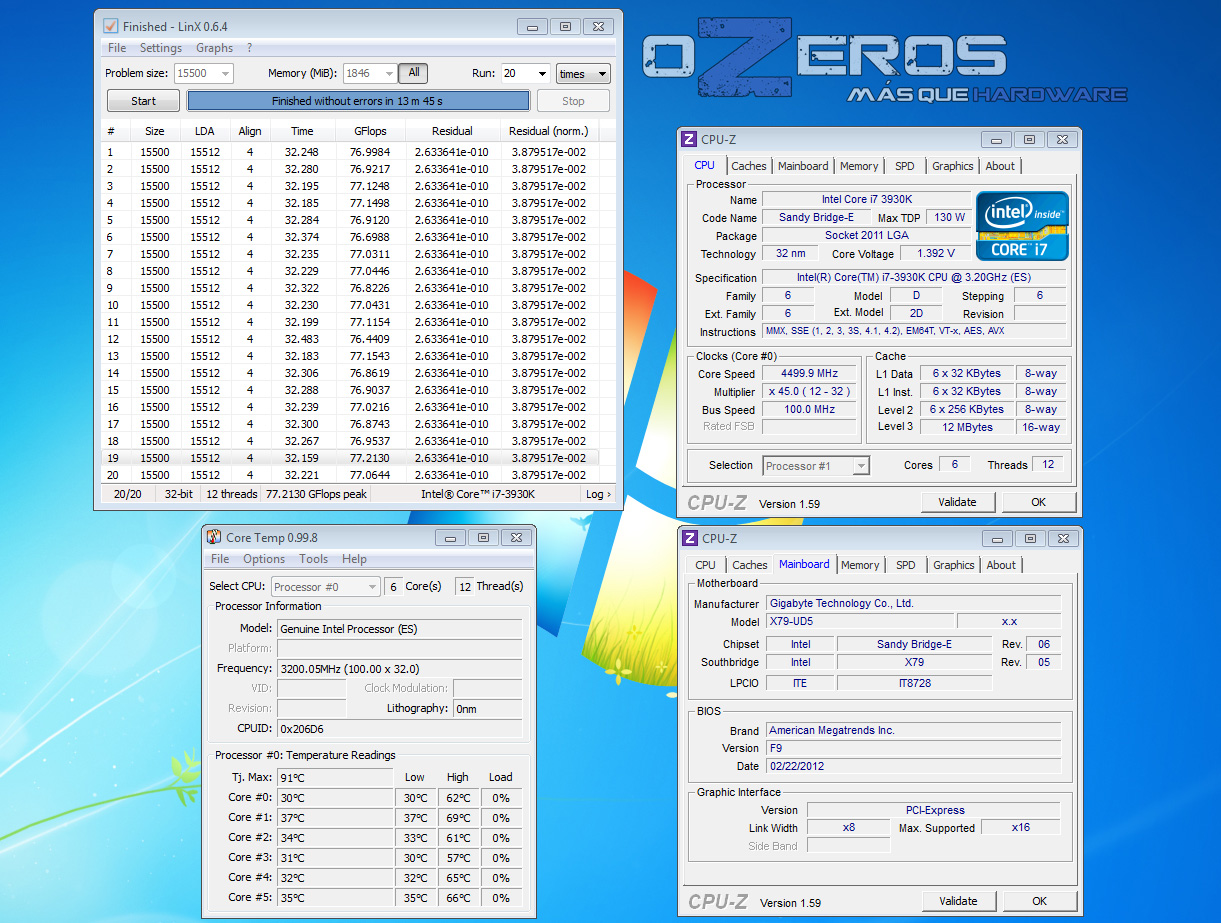Switch to Graphics tab in lower CPU-Z window
1221x923 pixels.
tap(953, 565)
